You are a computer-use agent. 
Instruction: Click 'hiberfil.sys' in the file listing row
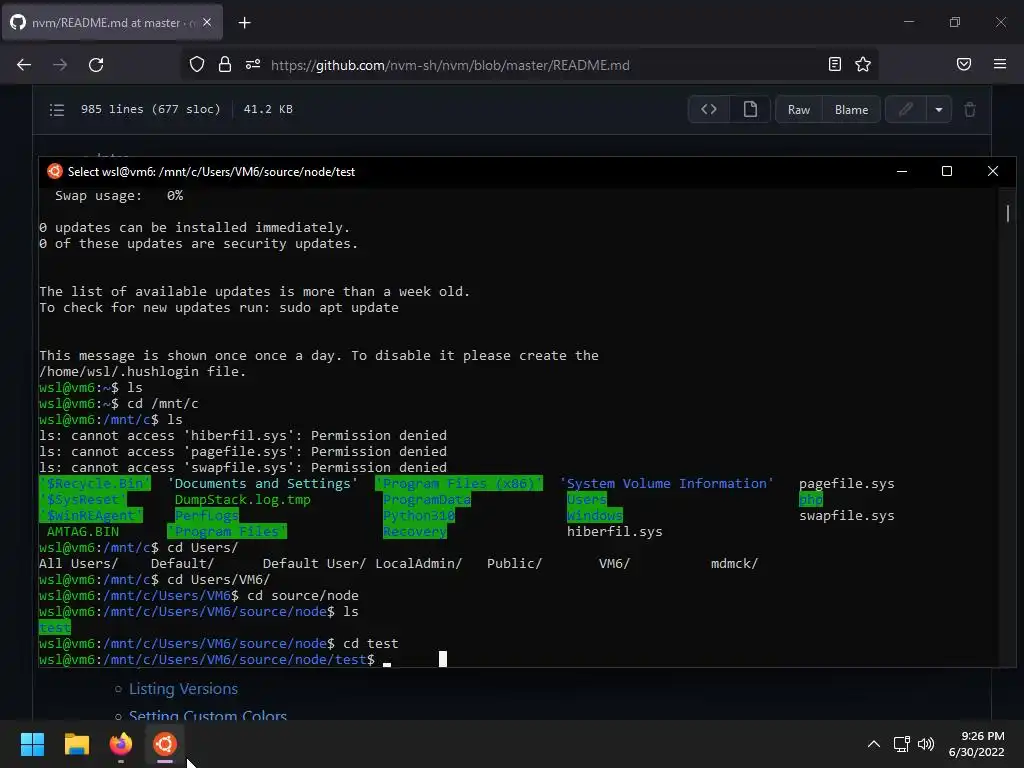[x=615, y=532]
